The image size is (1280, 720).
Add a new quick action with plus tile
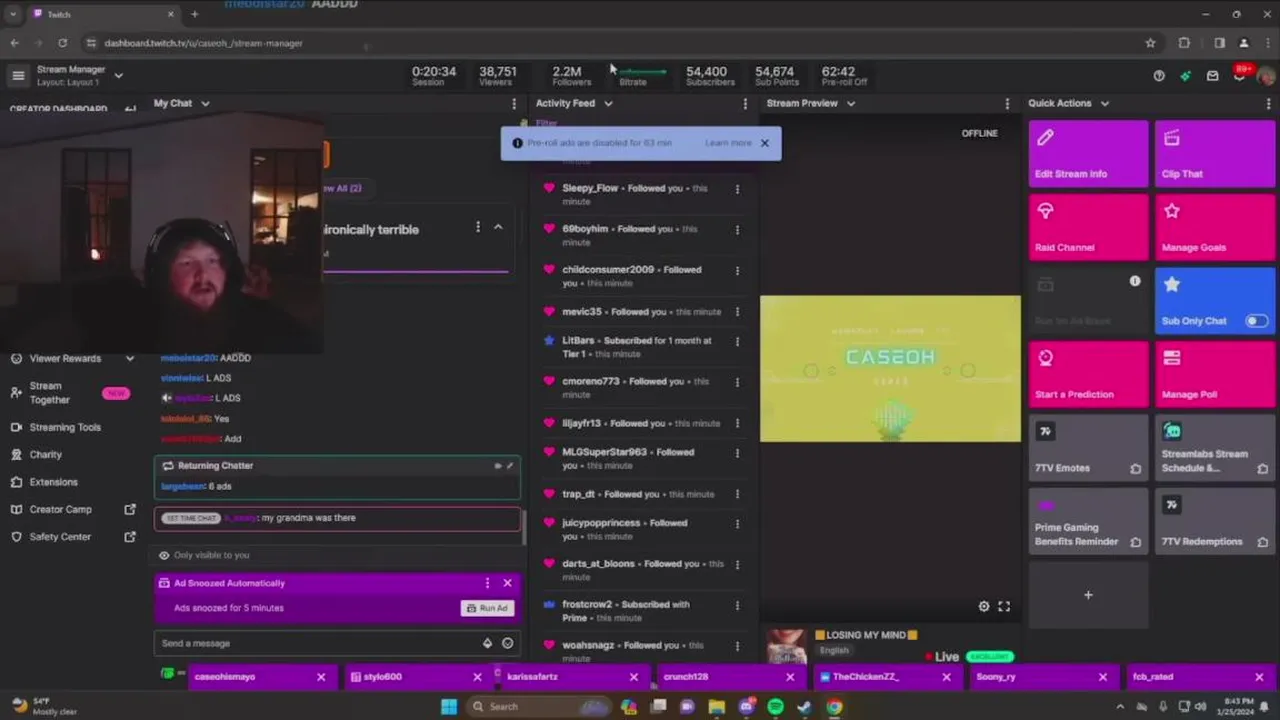(x=1088, y=595)
